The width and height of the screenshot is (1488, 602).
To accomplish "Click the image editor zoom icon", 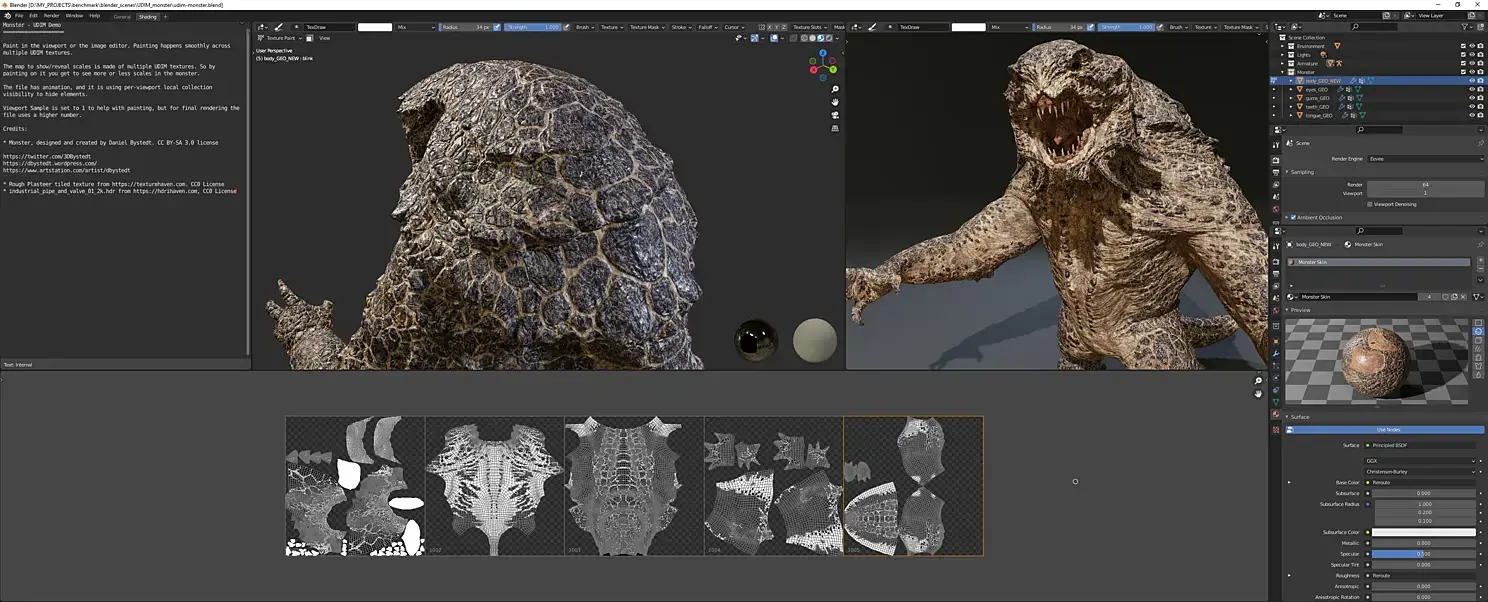I will (1258, 381).
